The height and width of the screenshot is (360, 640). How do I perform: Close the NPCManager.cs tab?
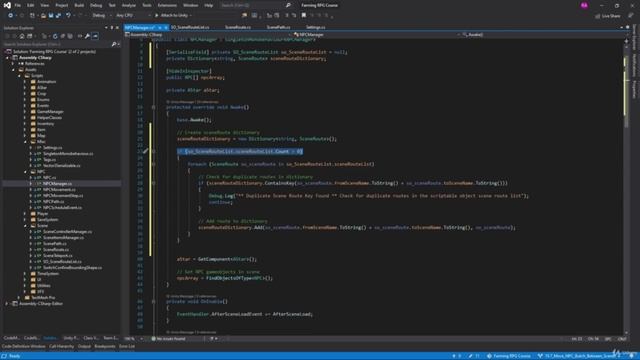166,27
